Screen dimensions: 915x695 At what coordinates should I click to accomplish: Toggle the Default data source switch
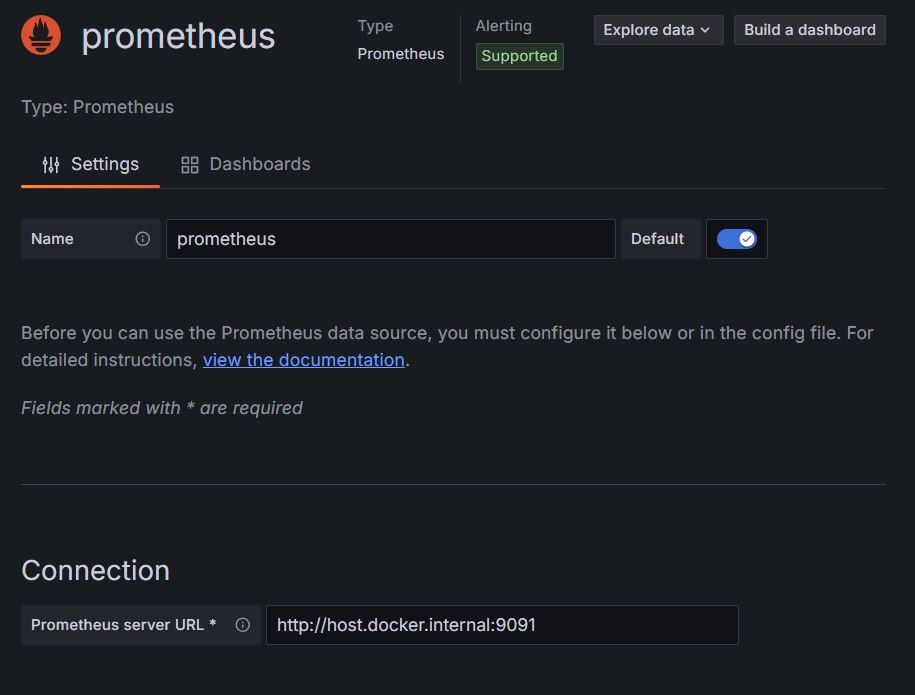737,239
